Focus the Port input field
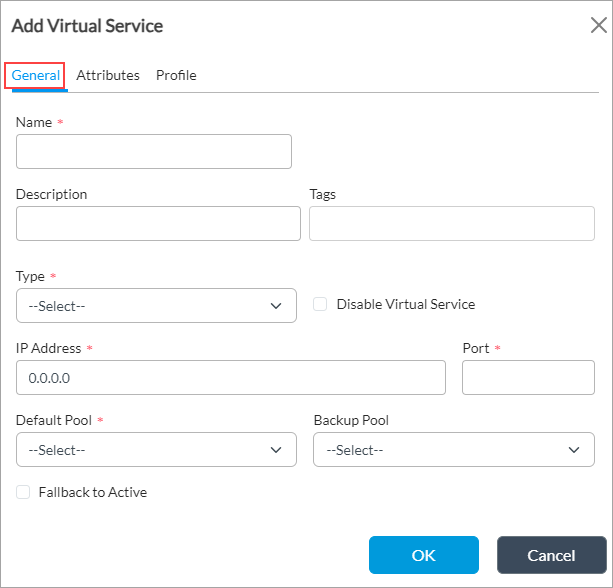Viewport: 613px width, 588px height. point(528,378)
